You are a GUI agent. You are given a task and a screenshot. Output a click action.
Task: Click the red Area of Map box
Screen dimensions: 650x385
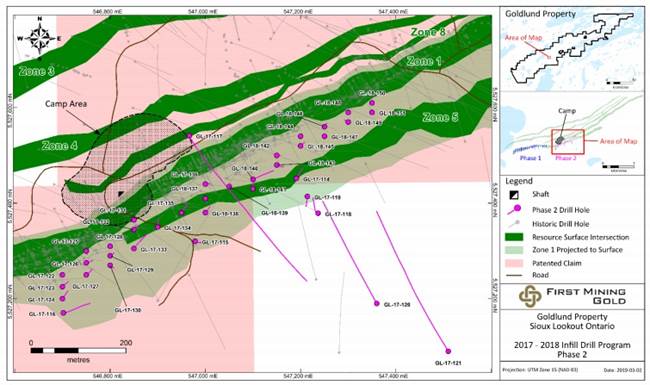[568, 142]
